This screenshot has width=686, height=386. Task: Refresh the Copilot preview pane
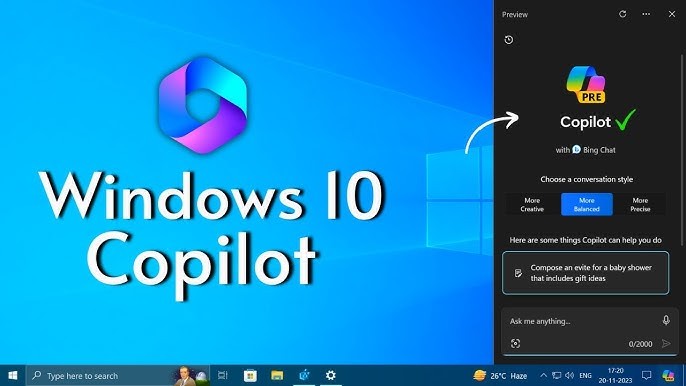click(623, 14)
